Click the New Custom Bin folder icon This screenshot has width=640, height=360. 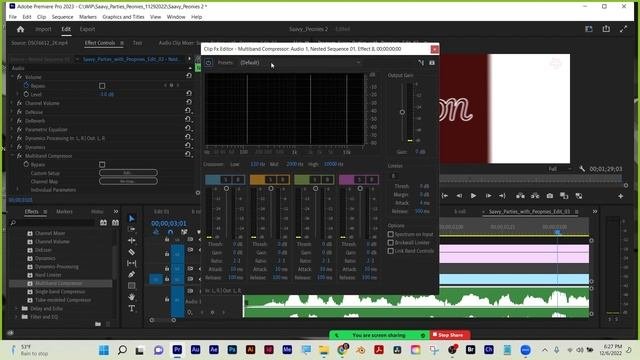tap(98, 324)
